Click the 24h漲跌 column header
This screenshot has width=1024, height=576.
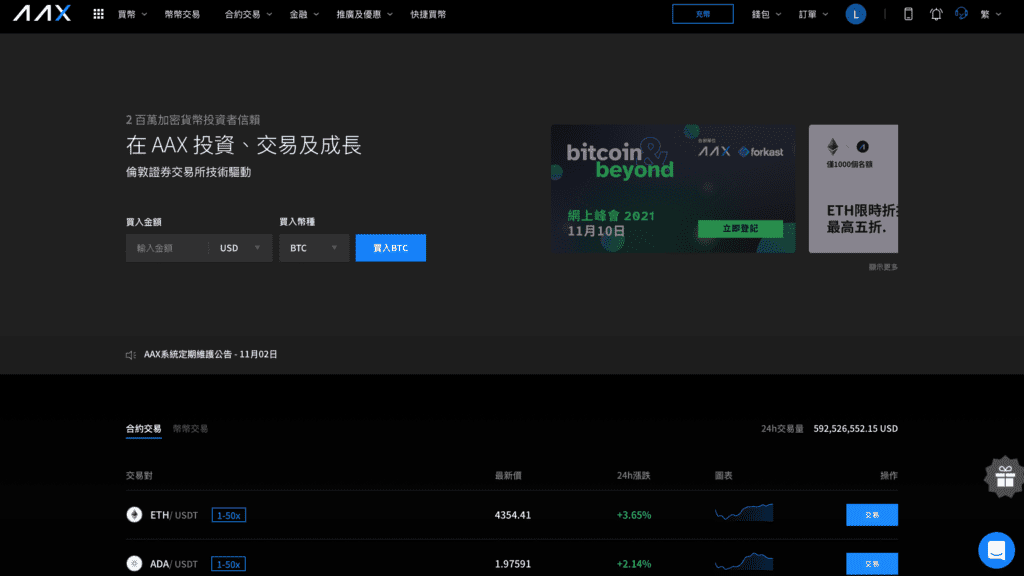[x=633, y=475]
